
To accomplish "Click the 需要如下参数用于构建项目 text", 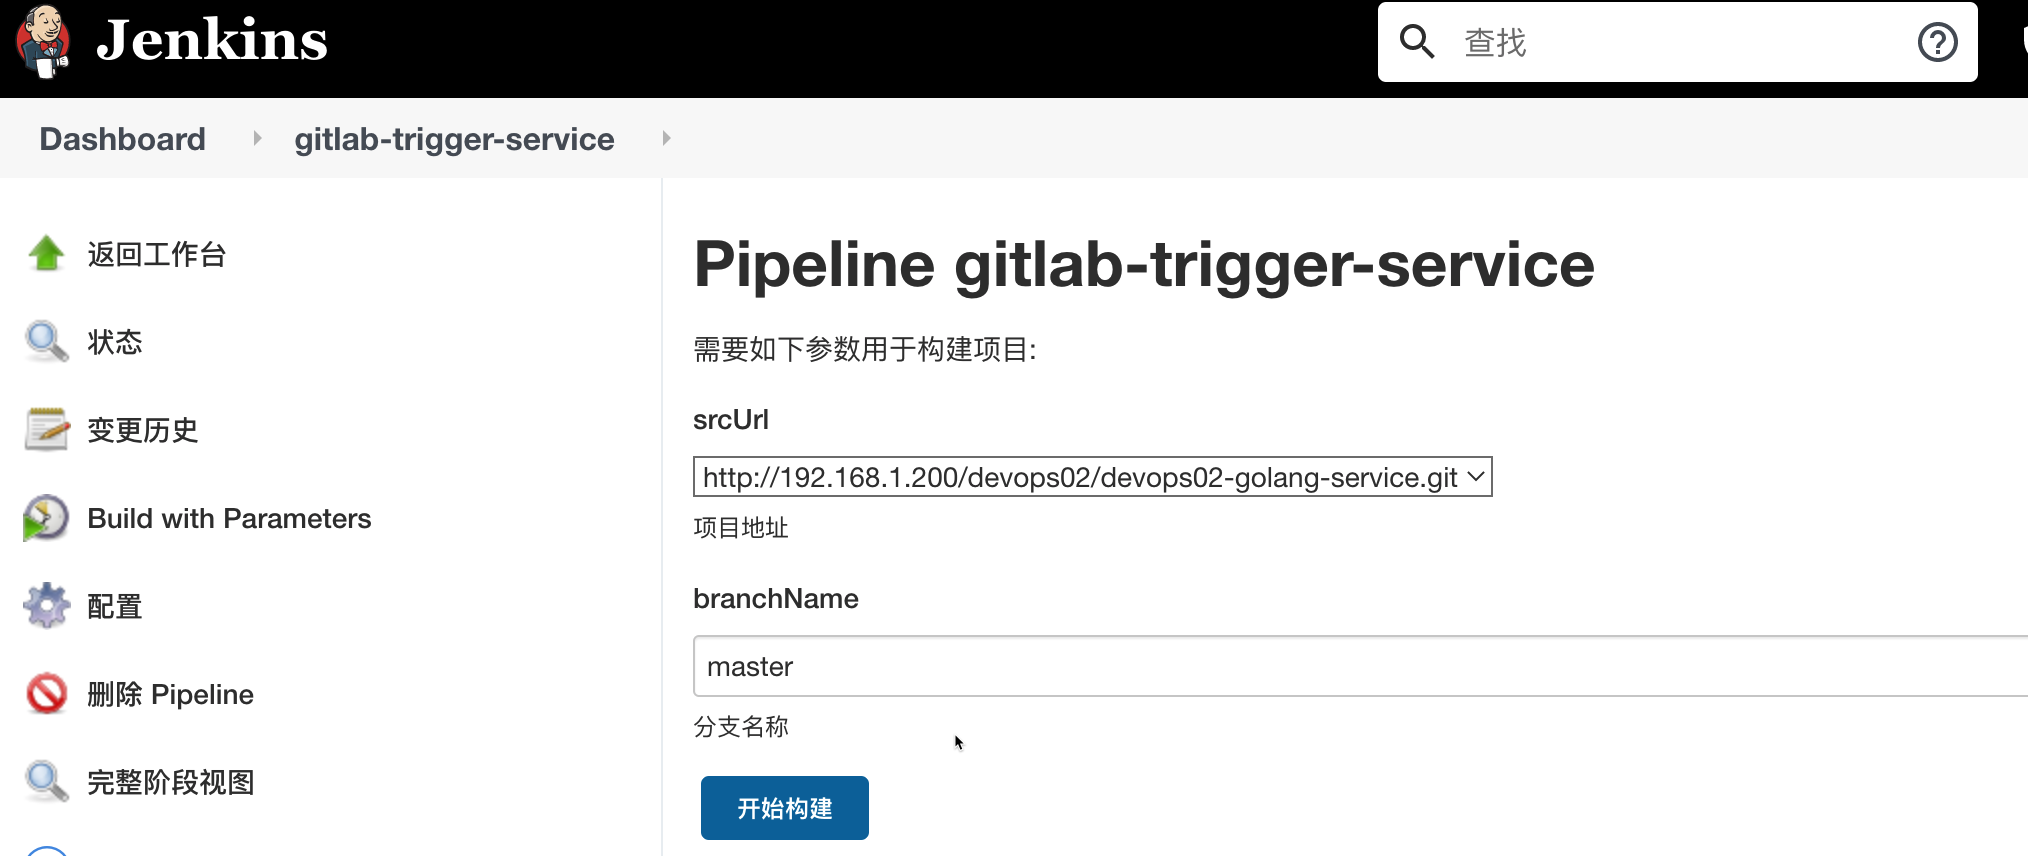I will coord(865,349).
